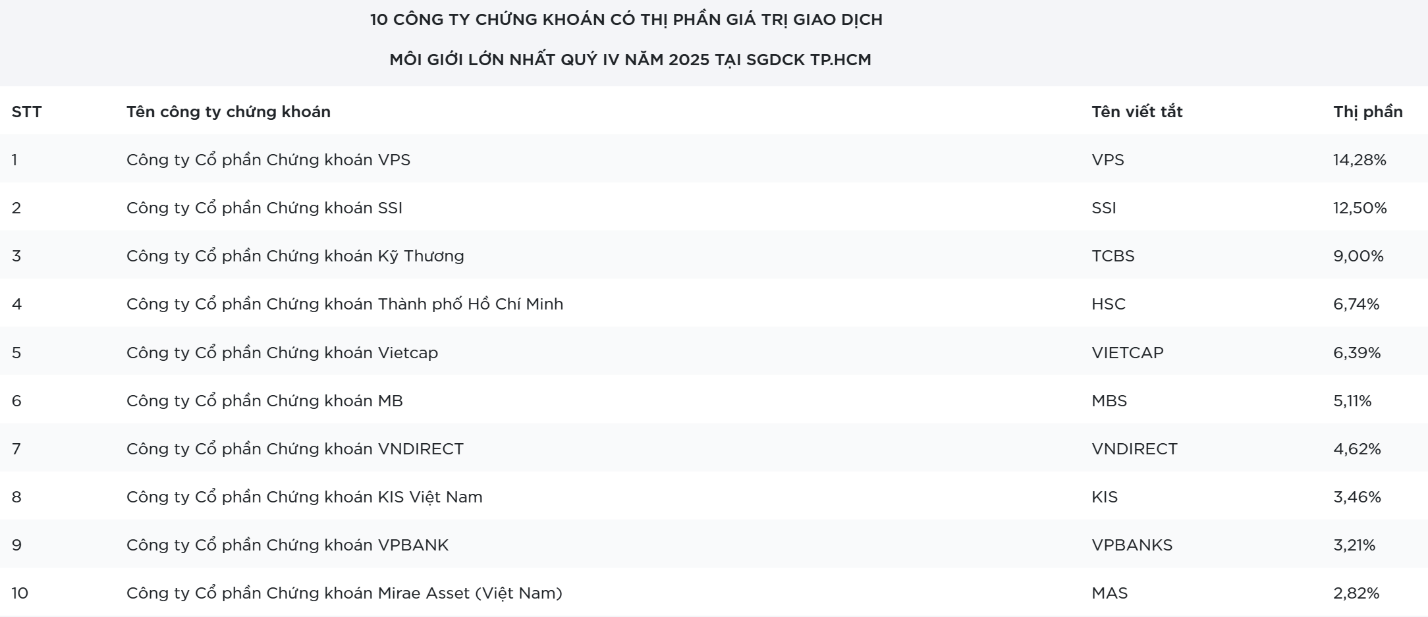Viewport: 1428px width, 617px height.
Task: Click the TCBS abbreviation cell
Action: [x=1113, y=256]
